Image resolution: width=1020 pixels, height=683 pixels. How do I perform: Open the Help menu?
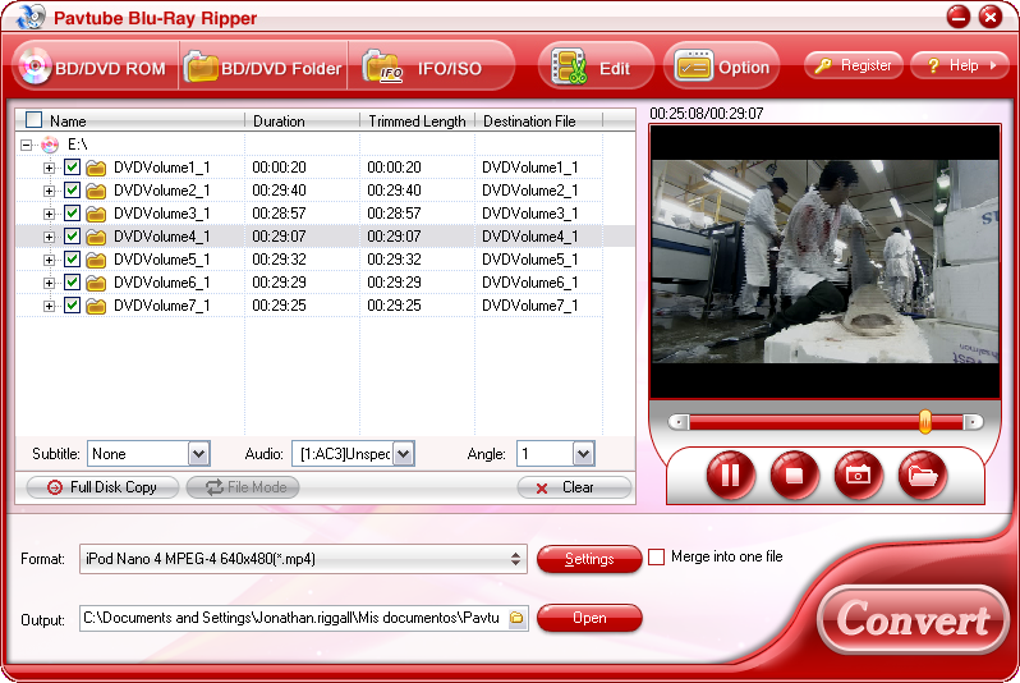960,66
